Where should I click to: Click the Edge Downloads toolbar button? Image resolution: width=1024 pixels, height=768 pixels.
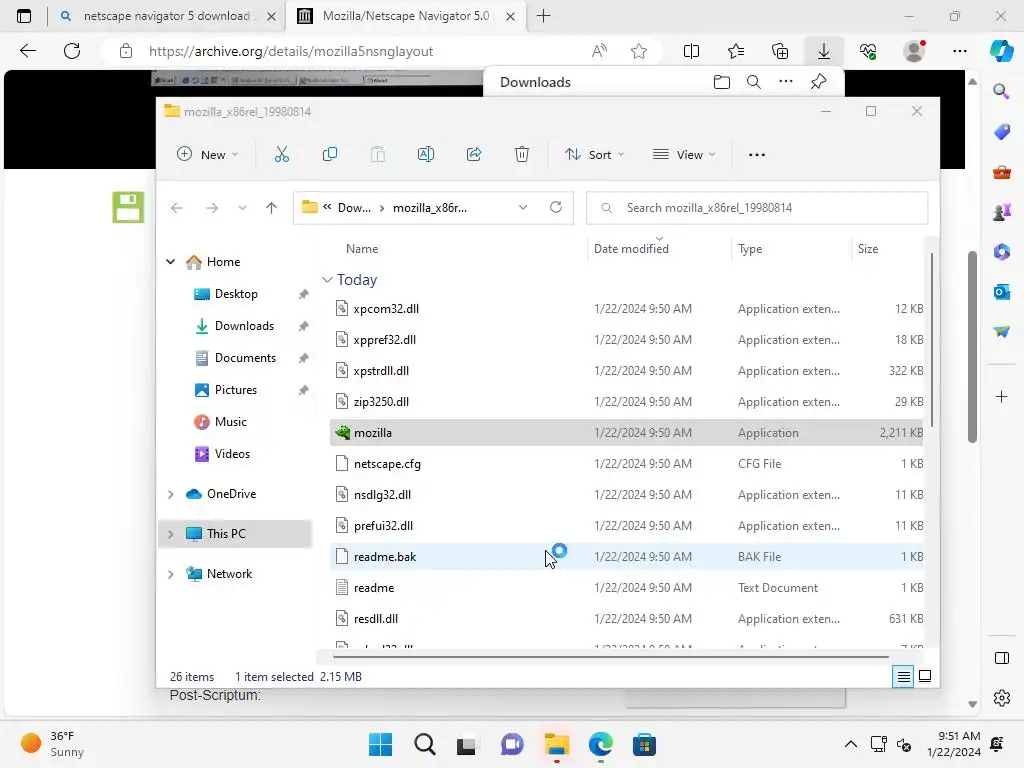click(824, 51)
